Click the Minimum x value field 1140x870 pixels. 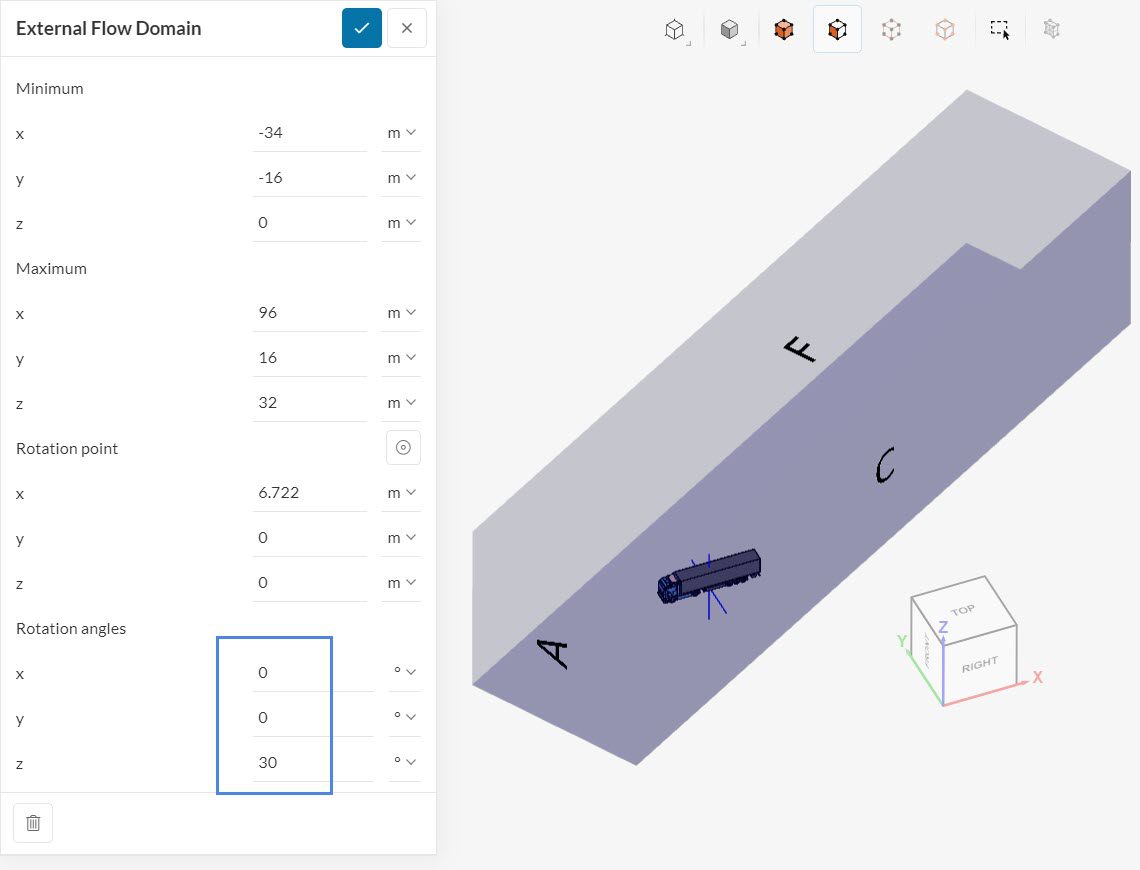(309, 132)
